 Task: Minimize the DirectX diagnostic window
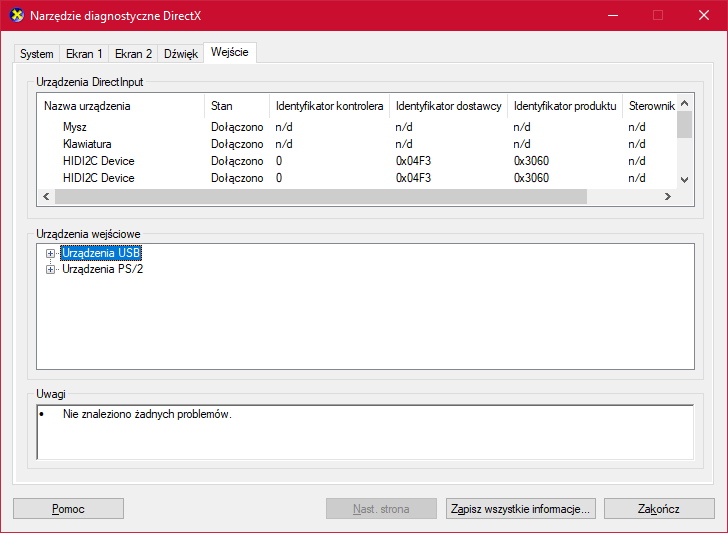(613, 15)
